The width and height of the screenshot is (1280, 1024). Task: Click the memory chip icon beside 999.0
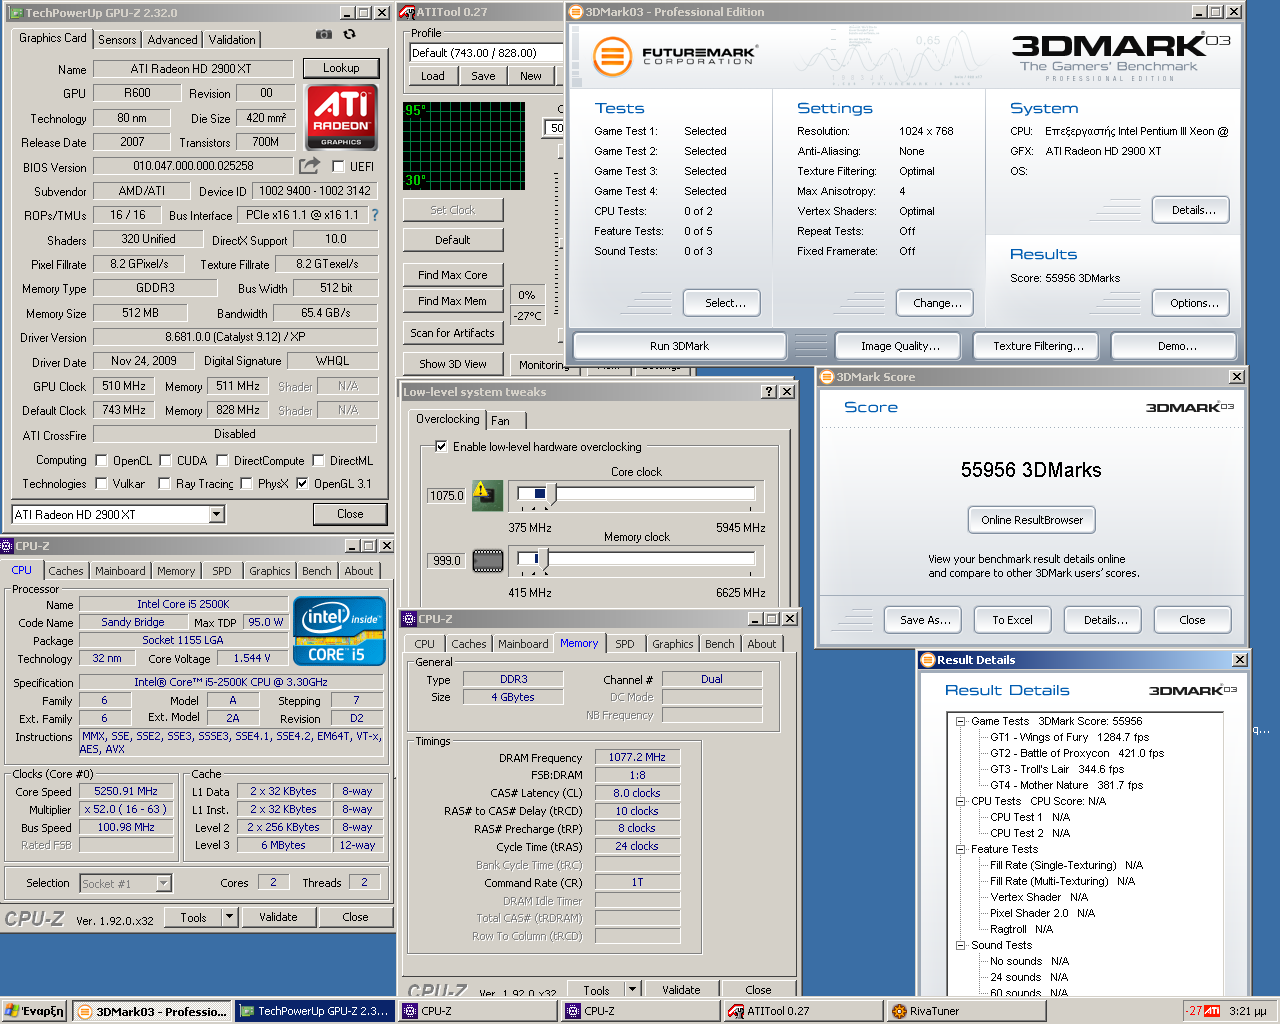[487, 560]
